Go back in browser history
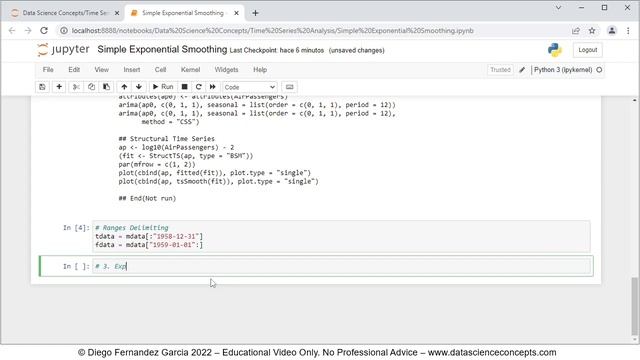This screenshot has width=640, height=360. coord(12,31)
